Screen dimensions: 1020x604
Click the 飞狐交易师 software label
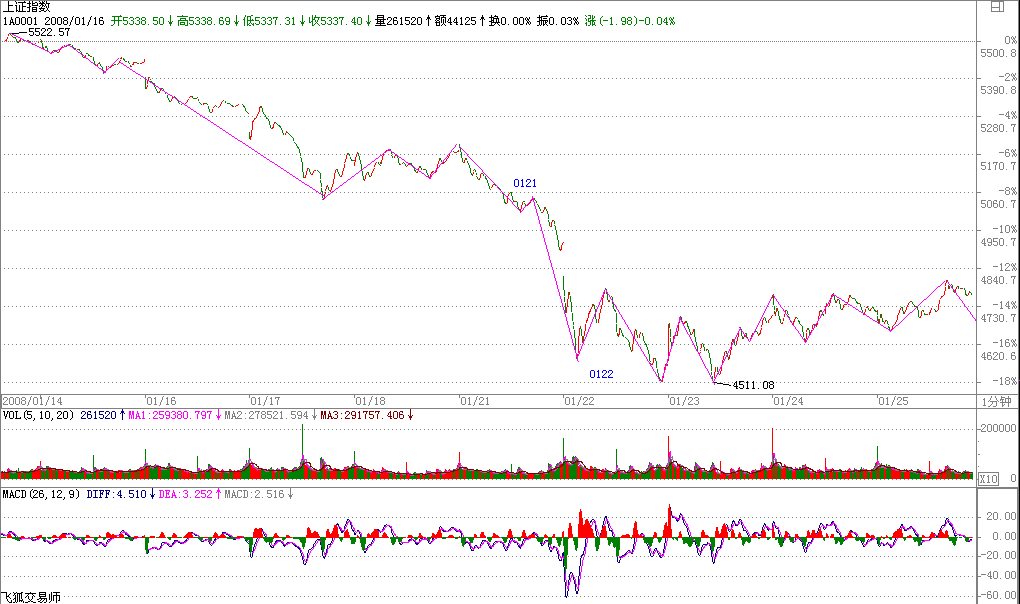[x=31, y=597]
